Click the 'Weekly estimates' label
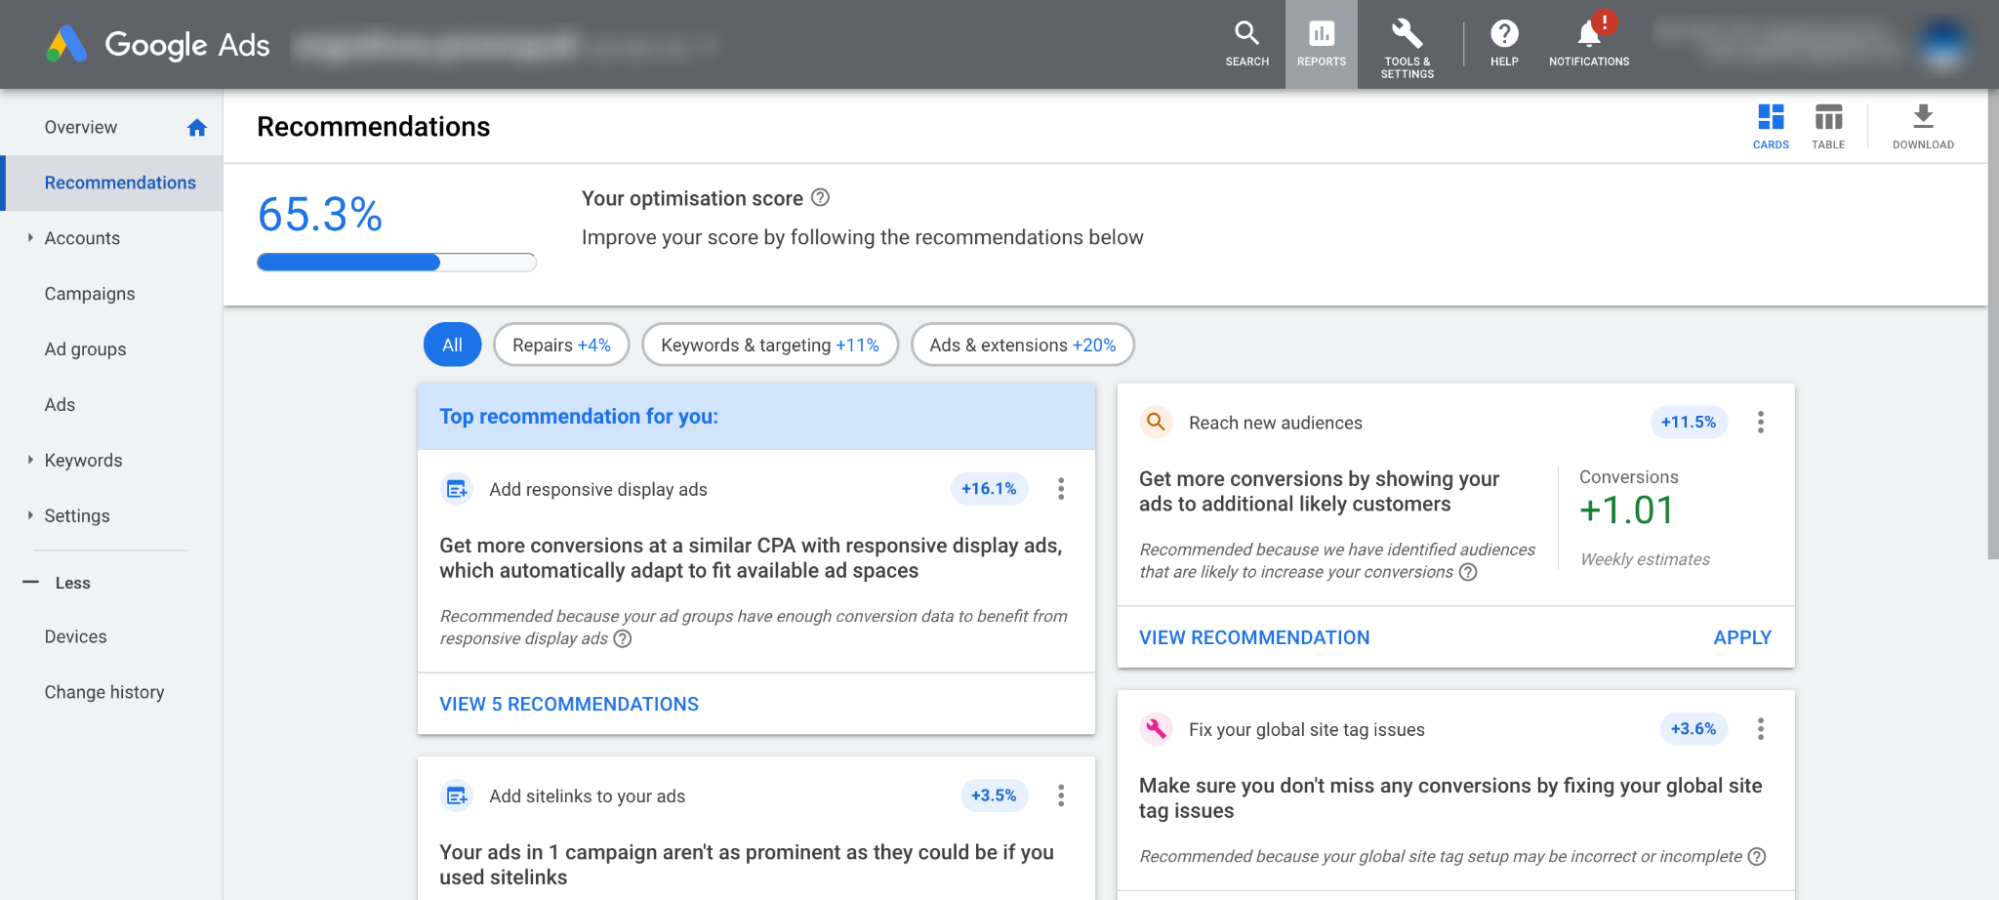The height and width of the screenshot is (900, 1999). [1645, 559]
